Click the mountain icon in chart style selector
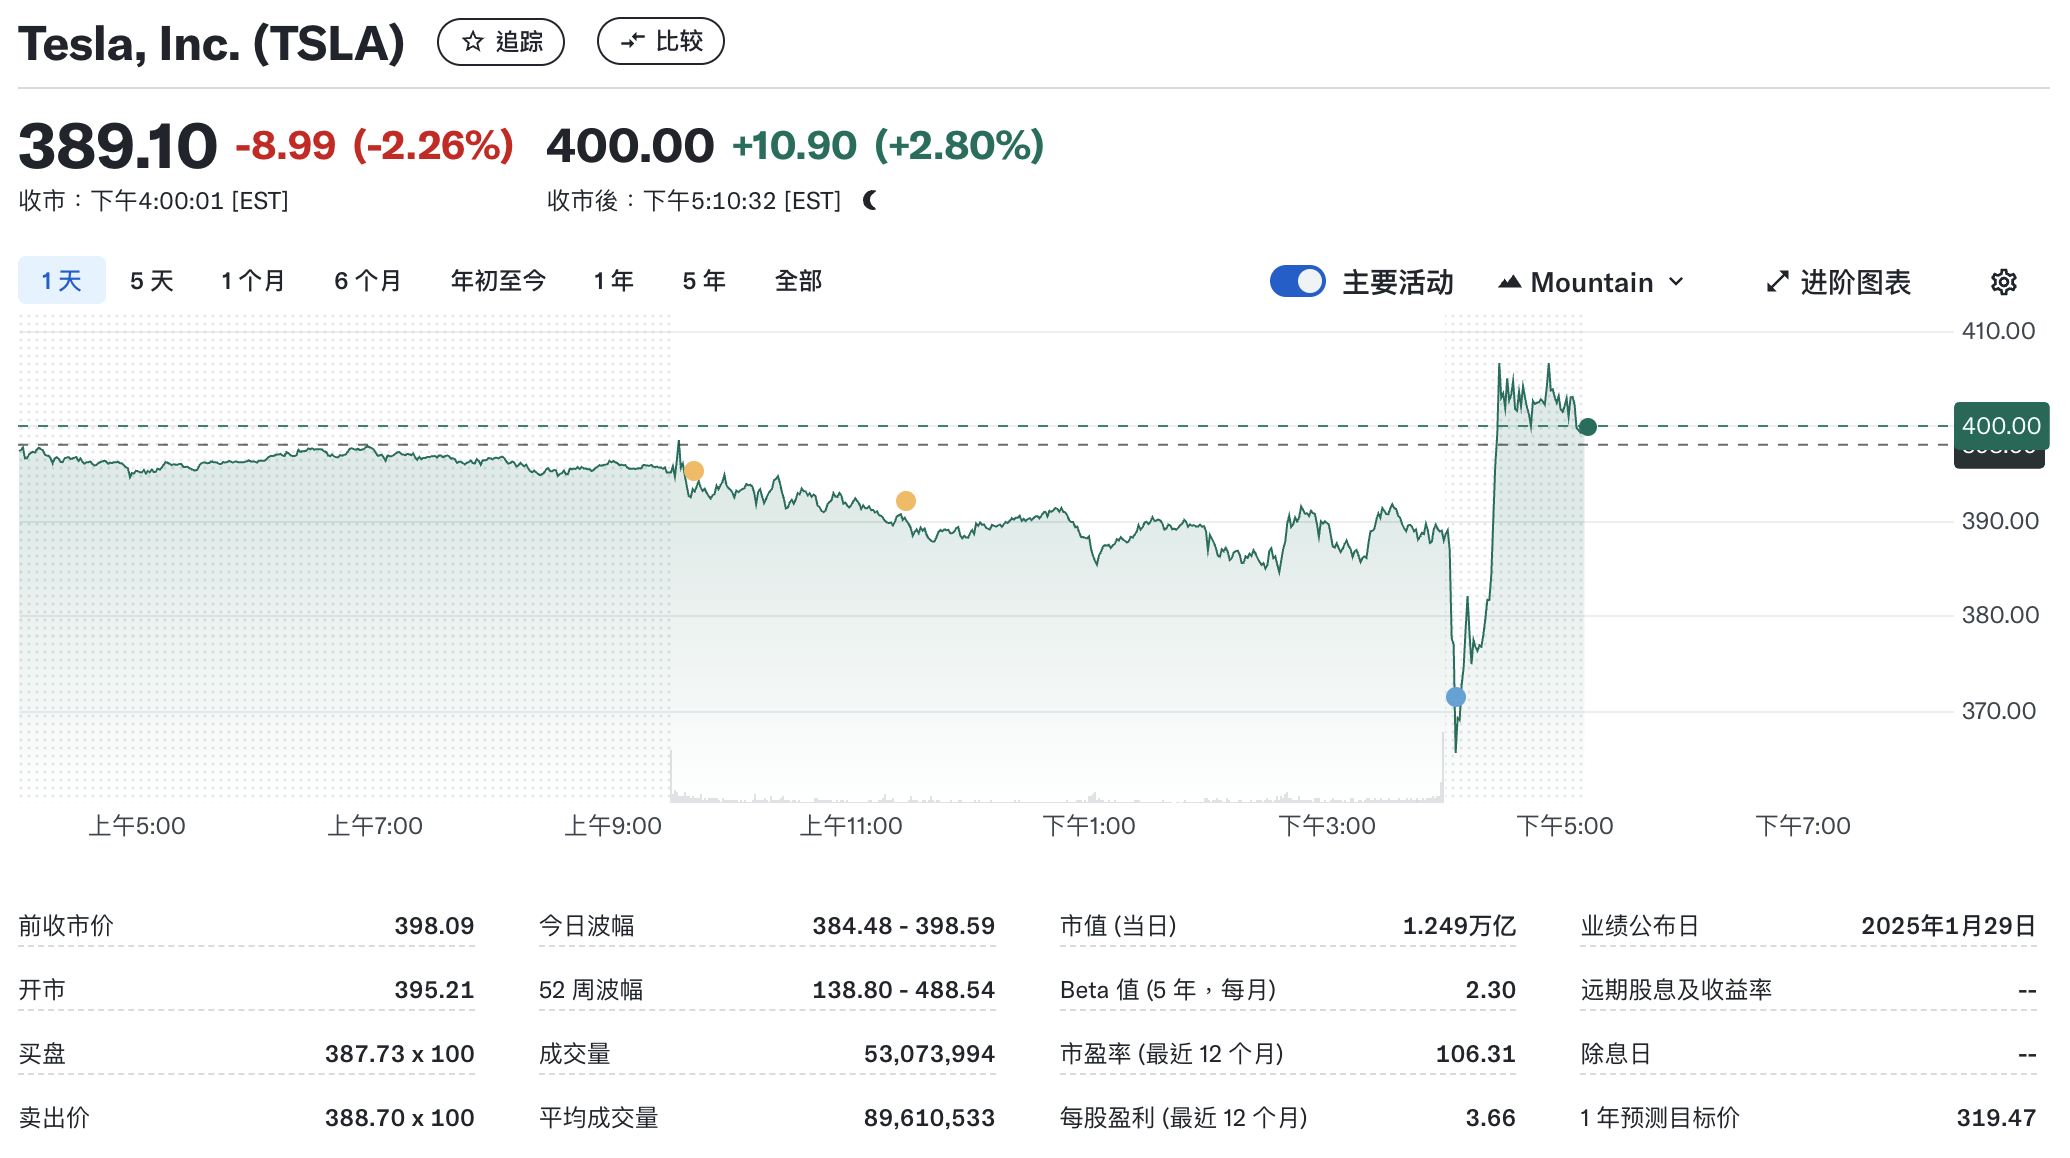 tap(1512, 281)
